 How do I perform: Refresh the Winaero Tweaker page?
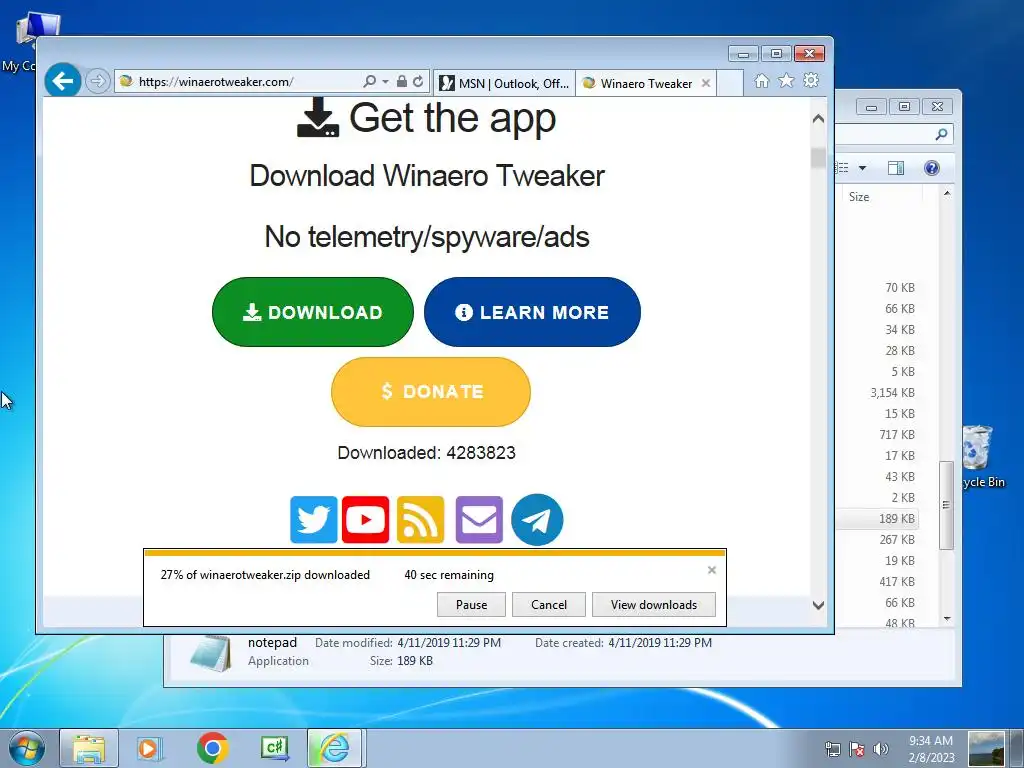click(418, 82)
